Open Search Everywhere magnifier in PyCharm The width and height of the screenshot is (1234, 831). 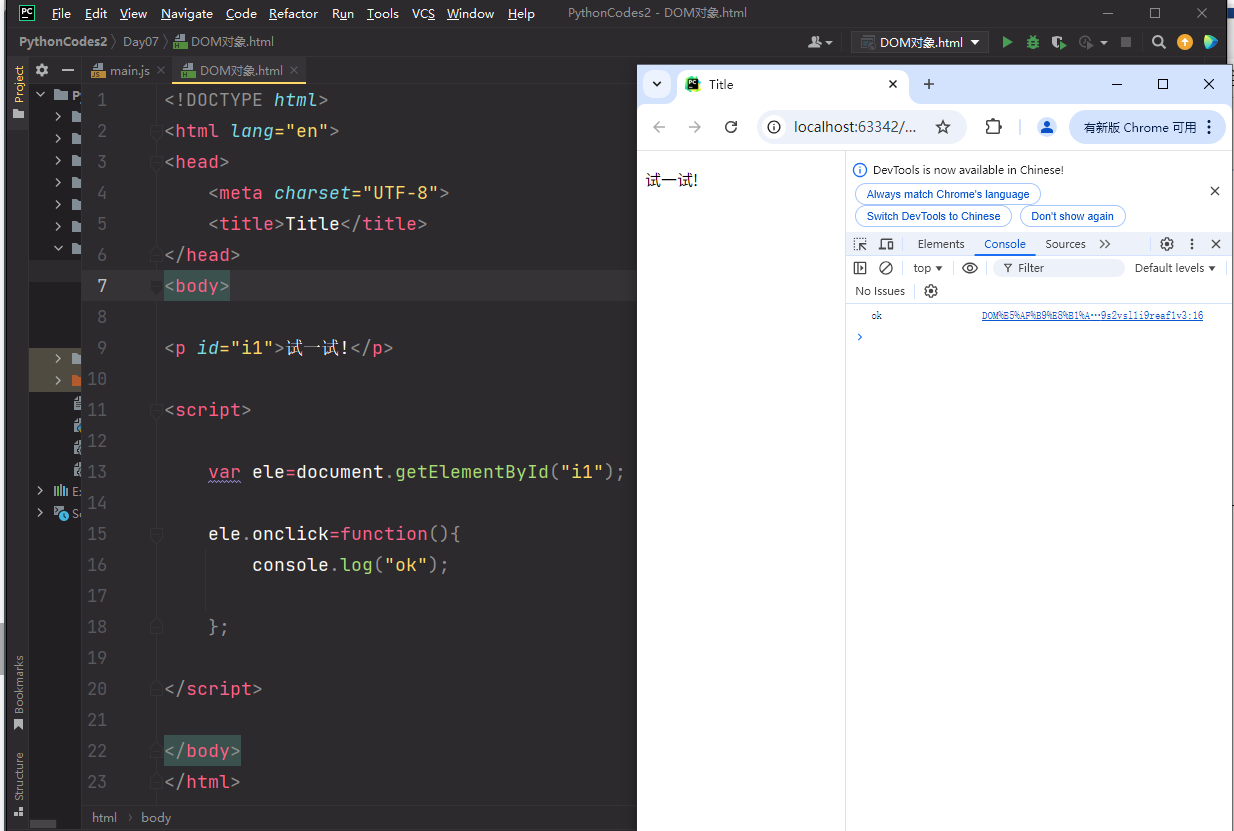coord(1158,42)
